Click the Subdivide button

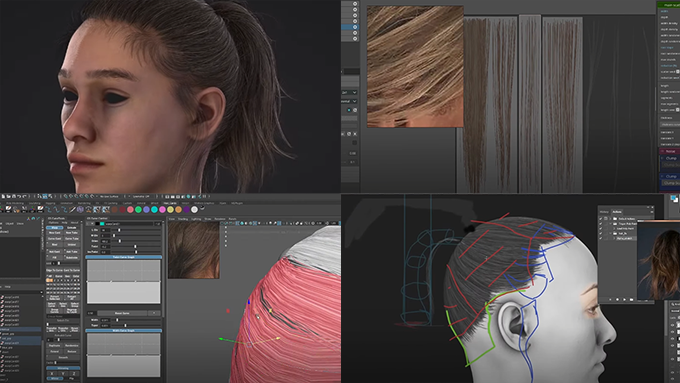72,258
